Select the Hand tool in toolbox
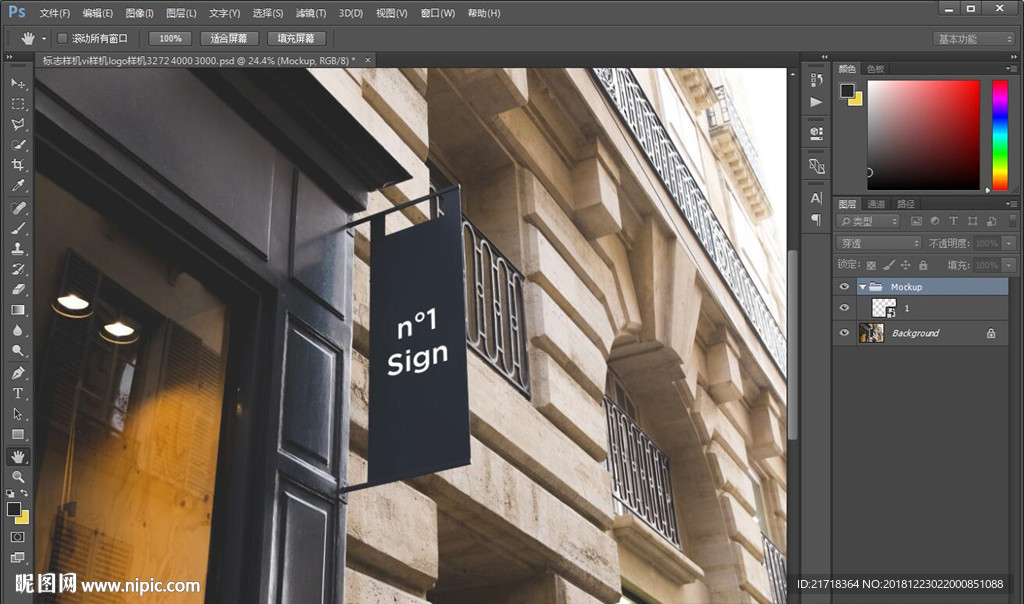 point(18,456)
